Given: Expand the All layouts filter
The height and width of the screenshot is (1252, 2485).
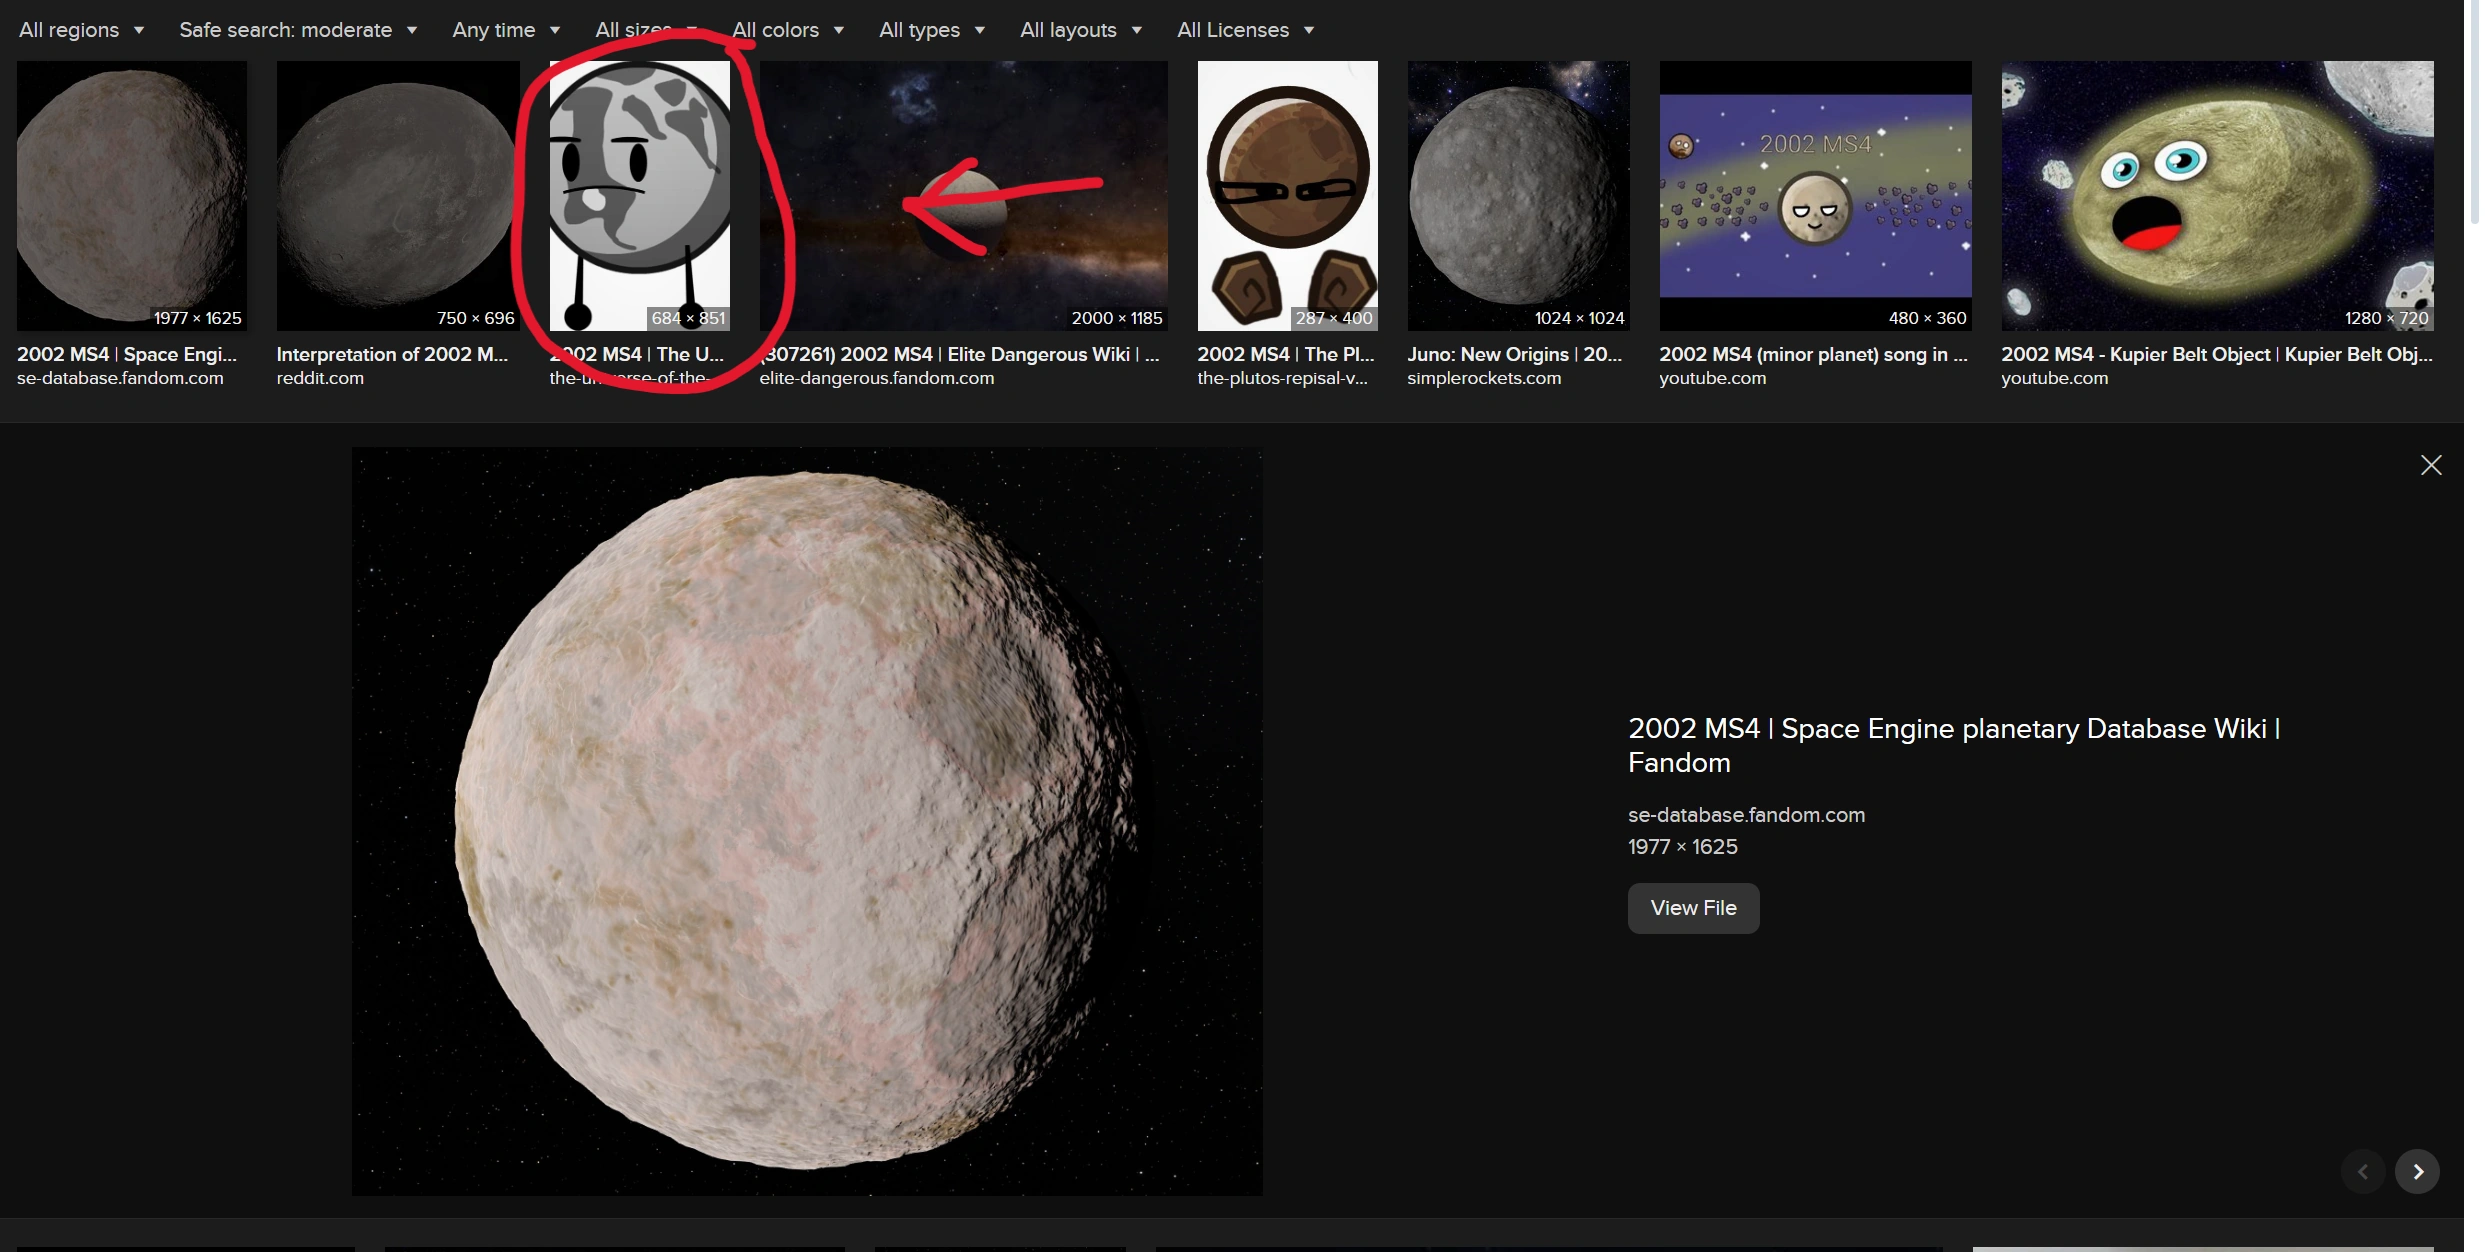Looking at the screenshot, I should pos(1080,30).
